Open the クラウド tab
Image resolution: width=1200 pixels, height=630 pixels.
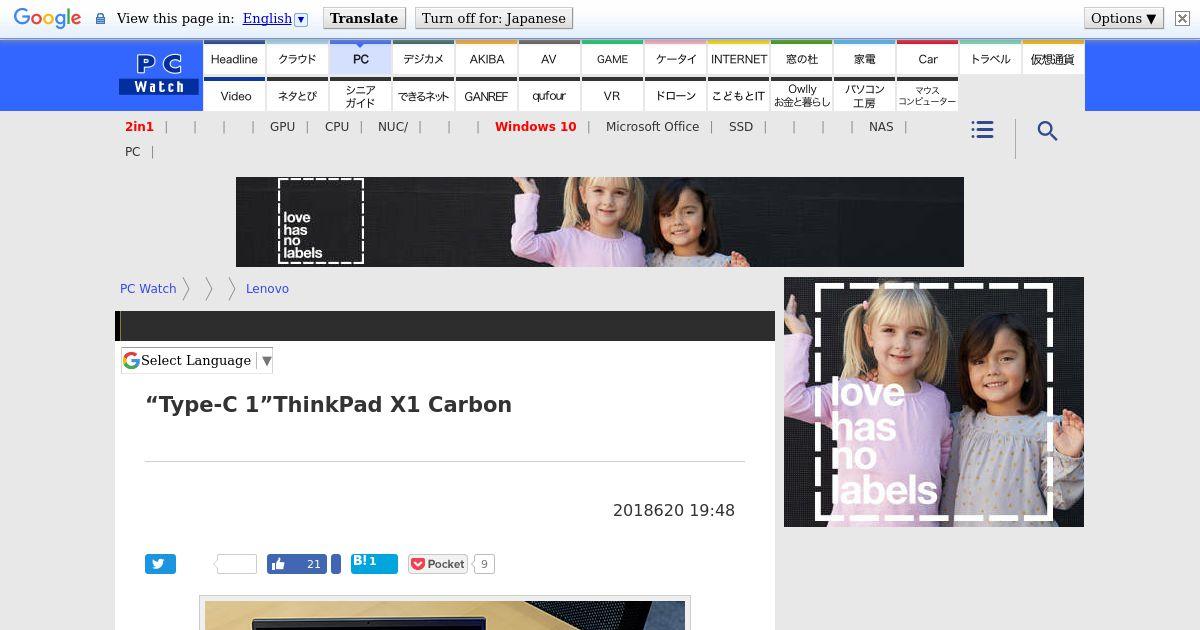tap(297, 58)
